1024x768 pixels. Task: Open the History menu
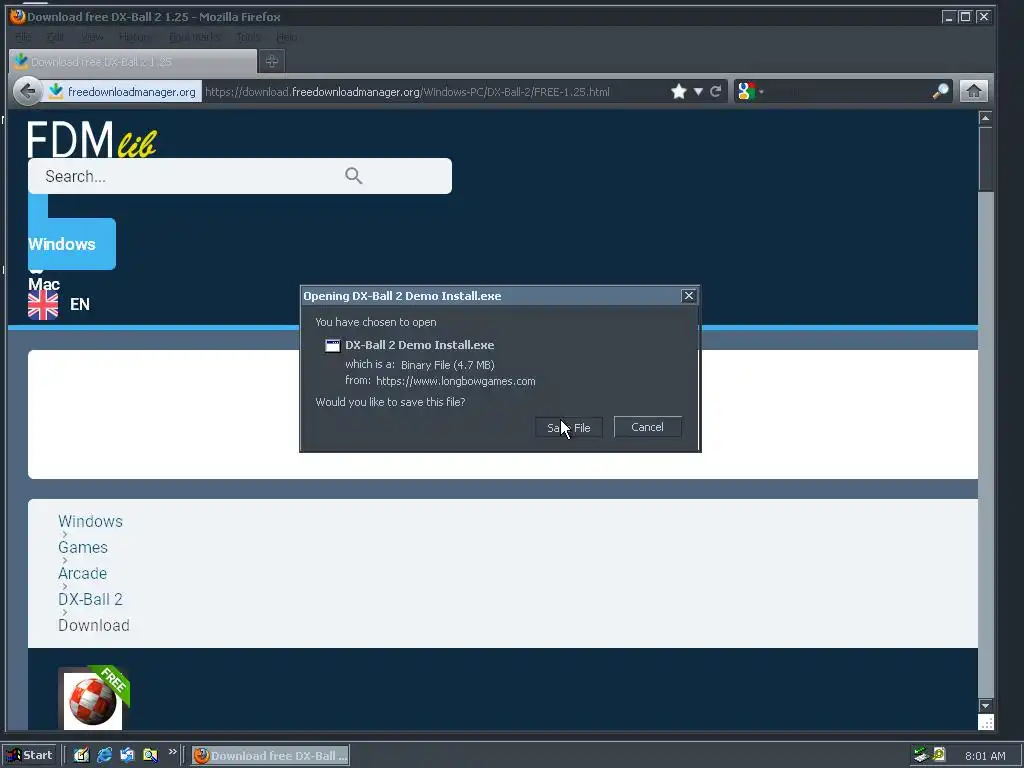136,37
